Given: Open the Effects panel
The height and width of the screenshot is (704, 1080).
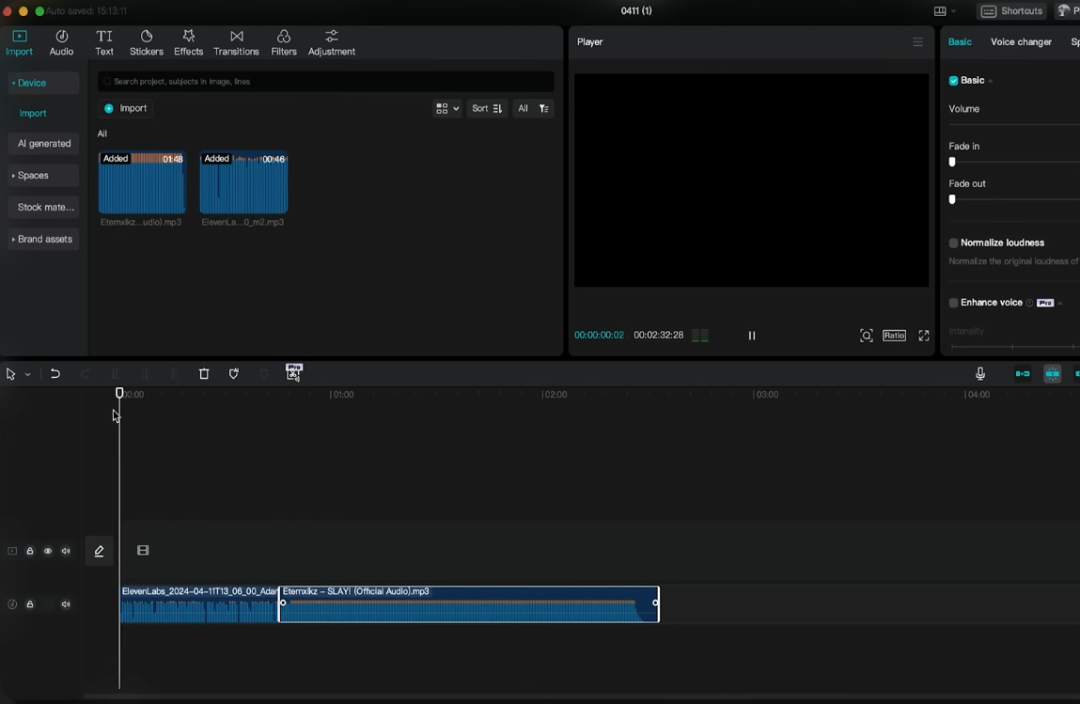Looking at the screenshot, I should point(188,43).
